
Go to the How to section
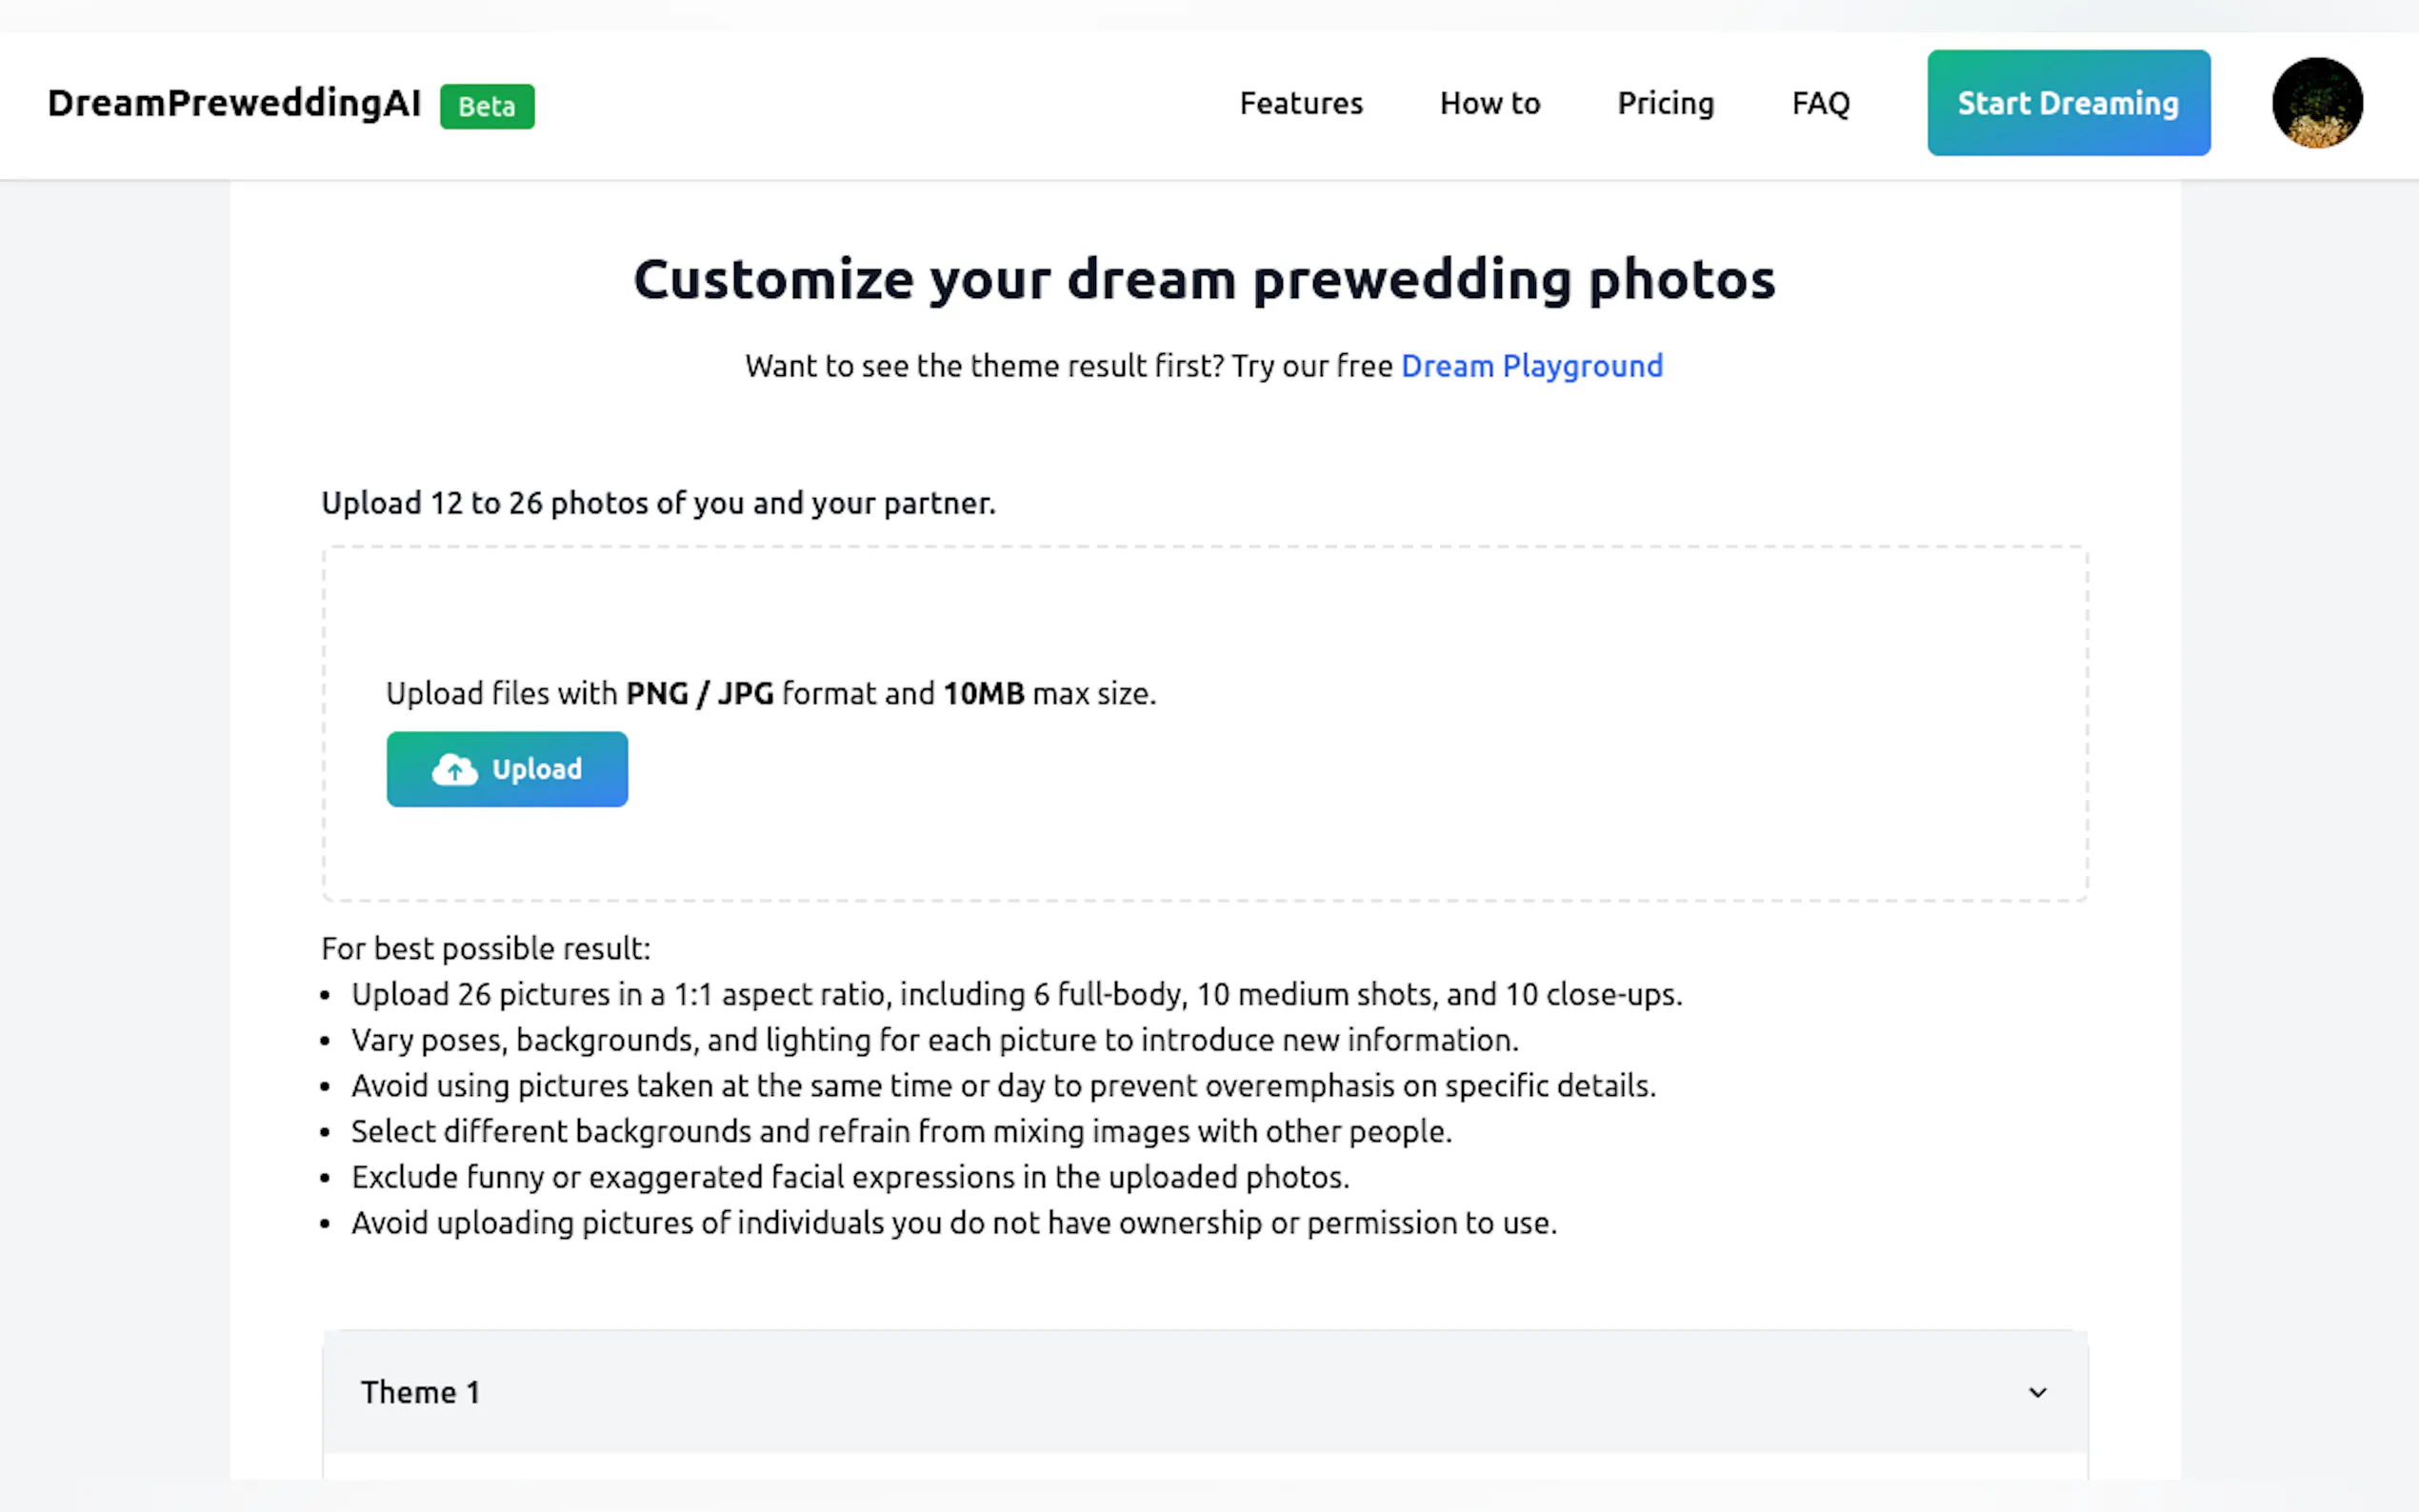pyautogui.click(x=1489, y=103)
